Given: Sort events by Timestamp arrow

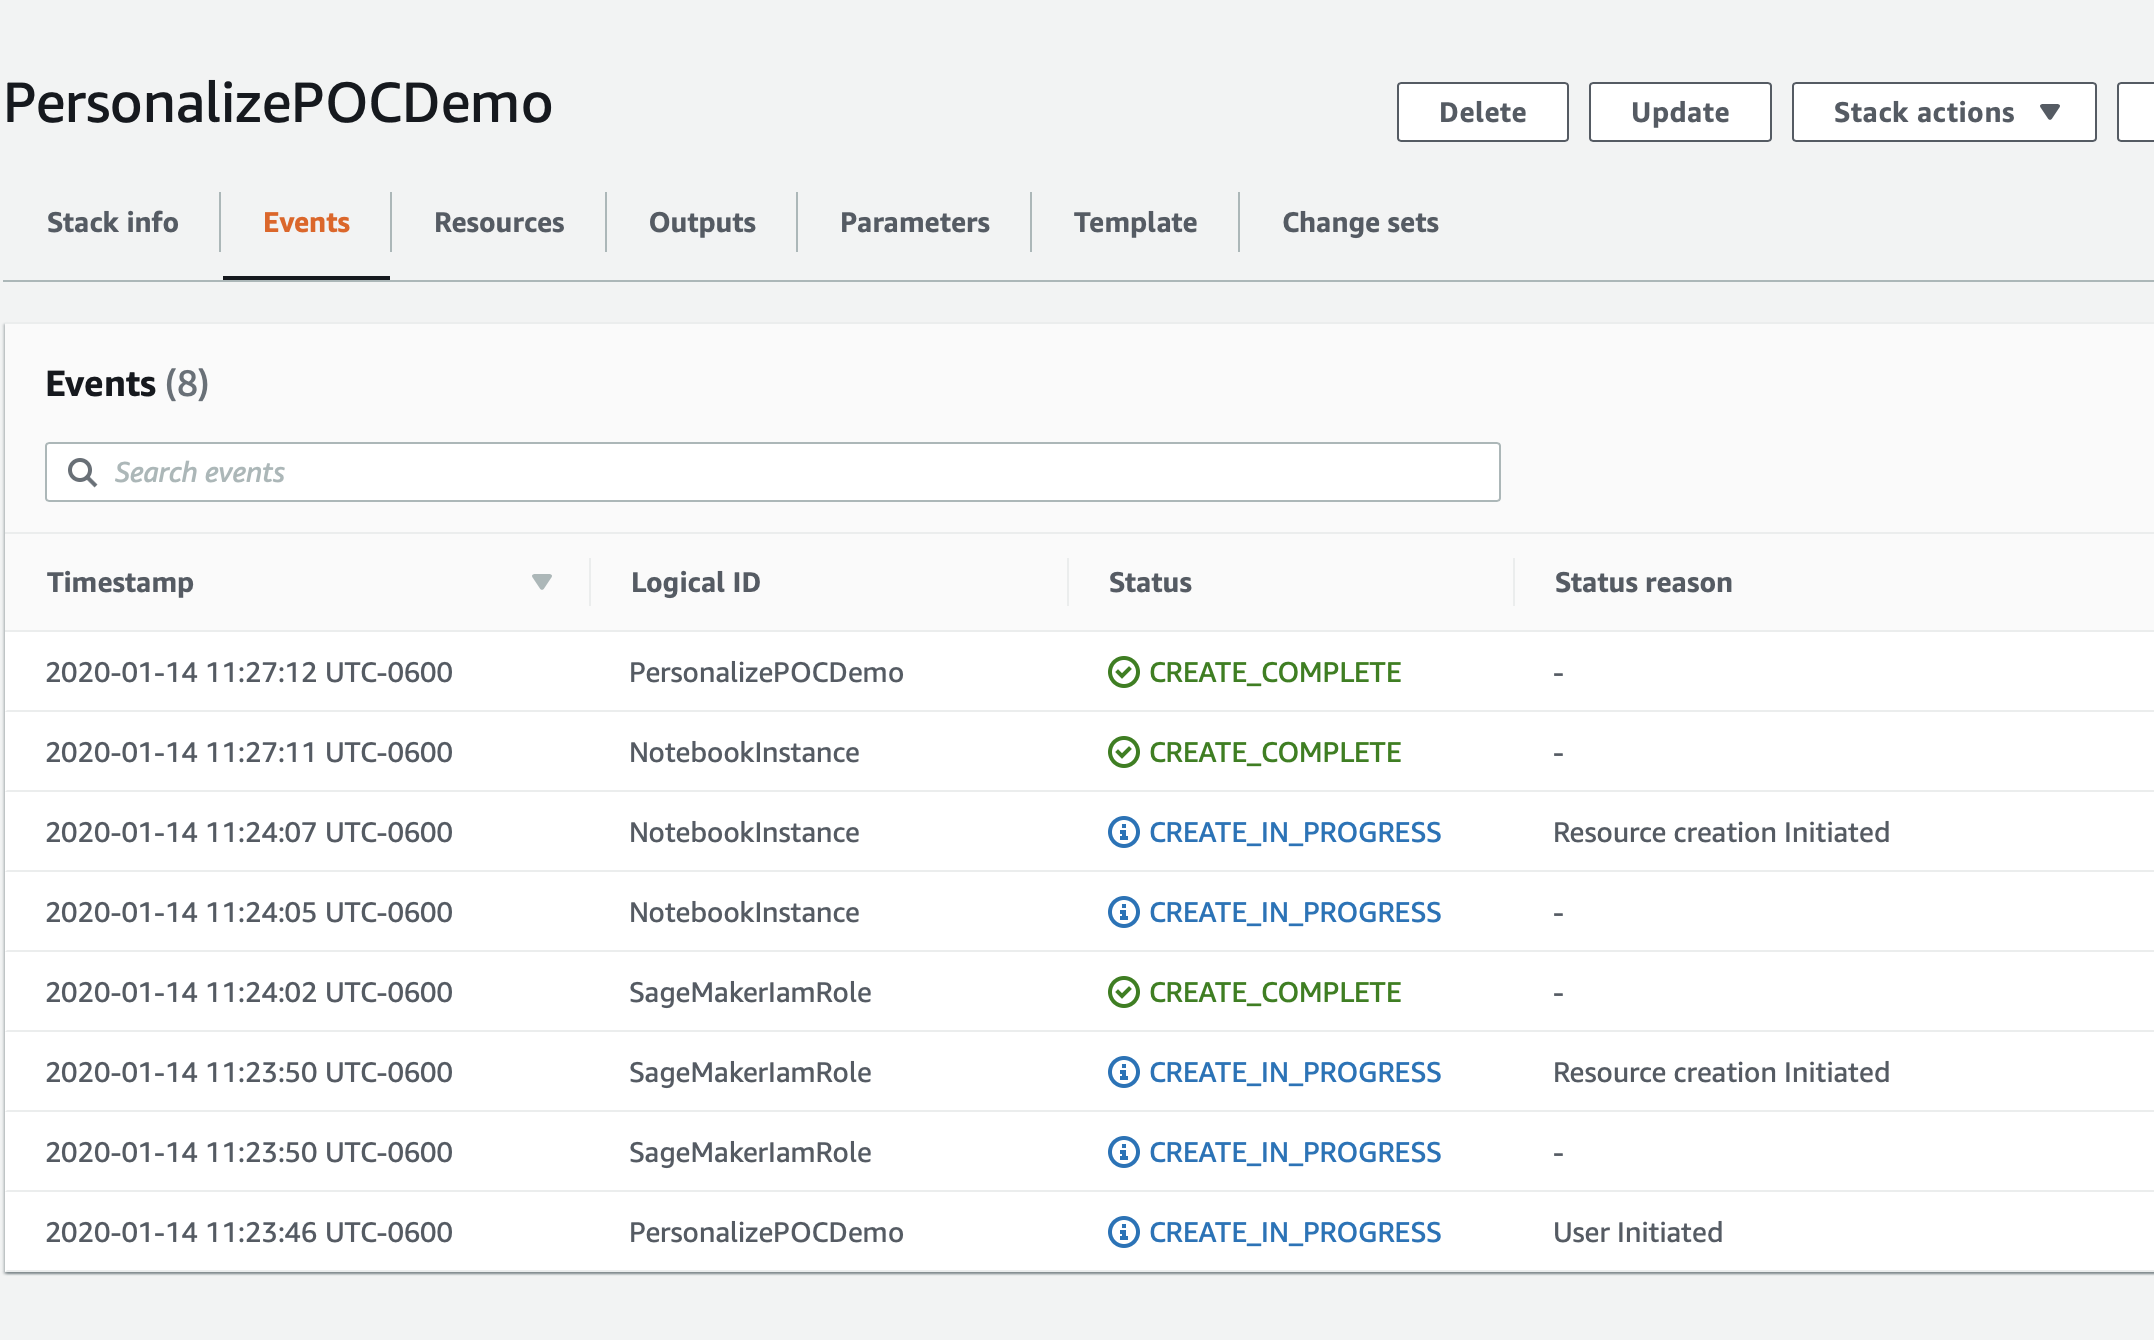Looking at the screenshot, I should pyautogui.click(x=541, y=582).
